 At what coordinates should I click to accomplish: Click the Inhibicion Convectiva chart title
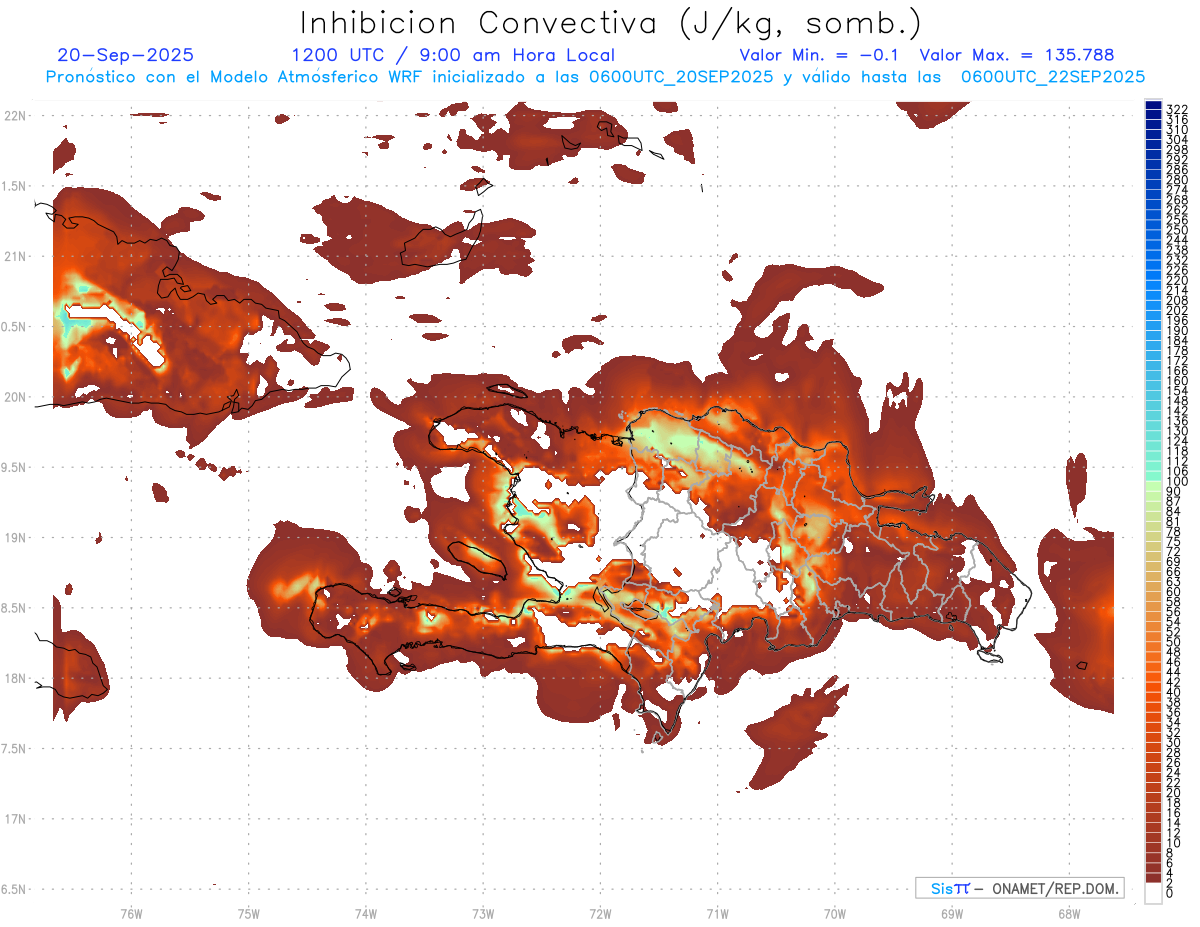[610, 22]
